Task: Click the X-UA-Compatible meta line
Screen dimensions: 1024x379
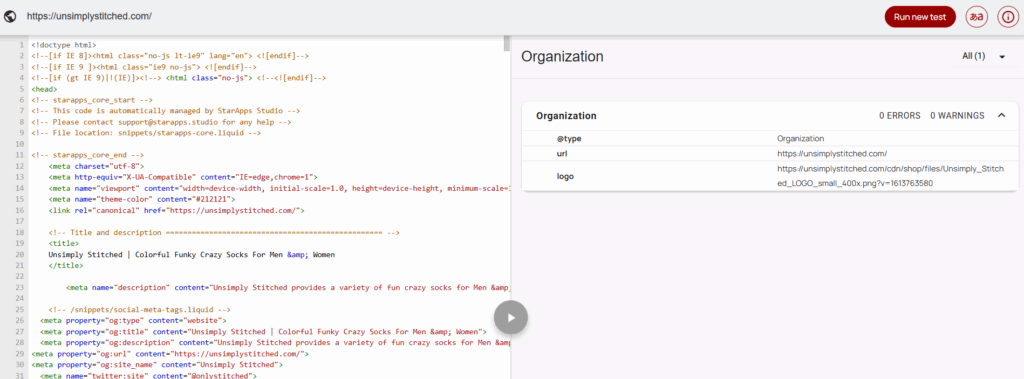Action: [183, 176]
